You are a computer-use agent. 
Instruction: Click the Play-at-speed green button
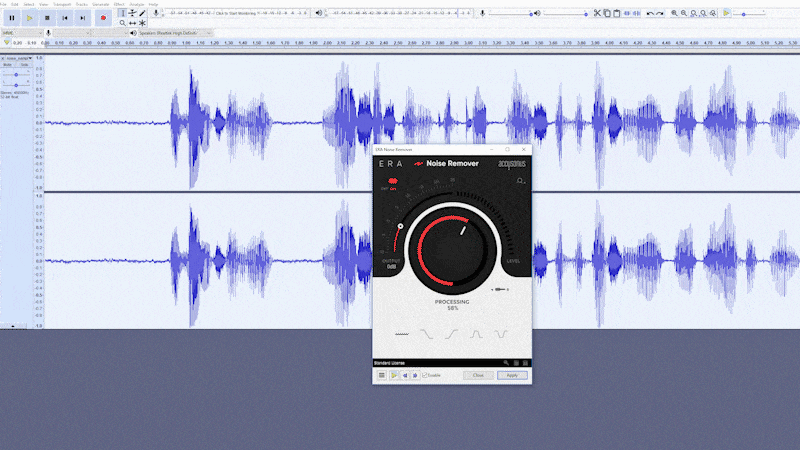727,13
